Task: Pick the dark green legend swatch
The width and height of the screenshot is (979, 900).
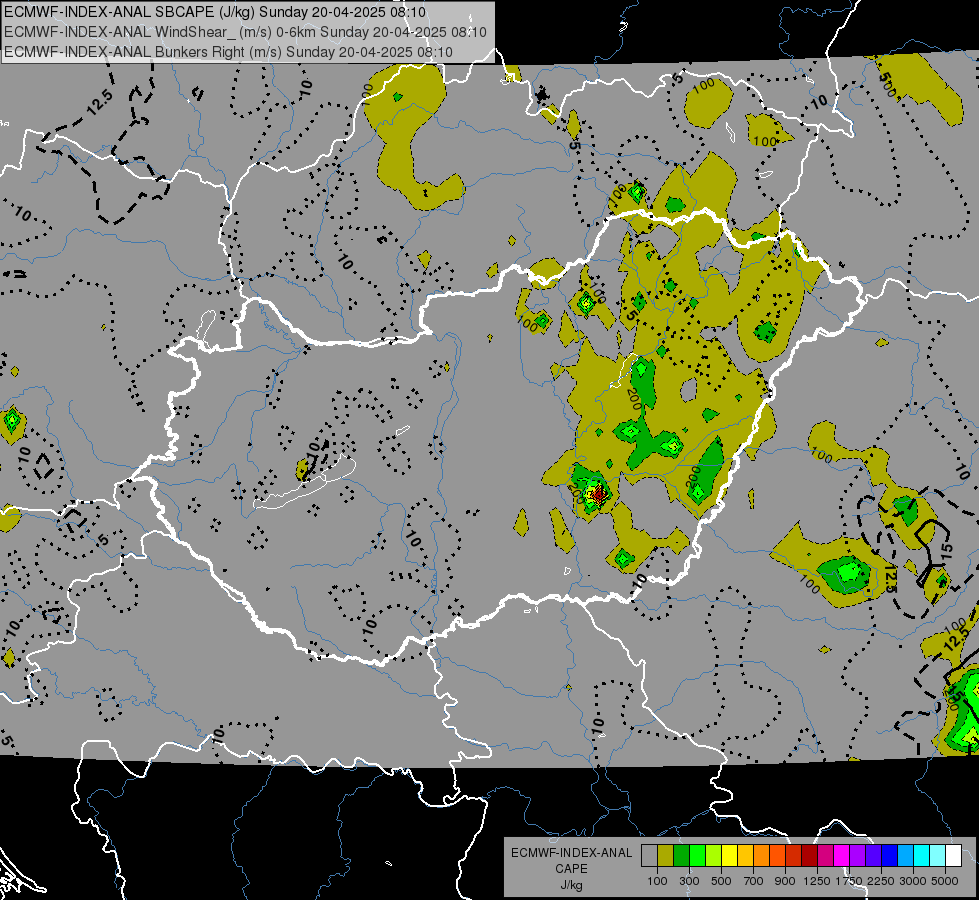Action: [681, 855]
